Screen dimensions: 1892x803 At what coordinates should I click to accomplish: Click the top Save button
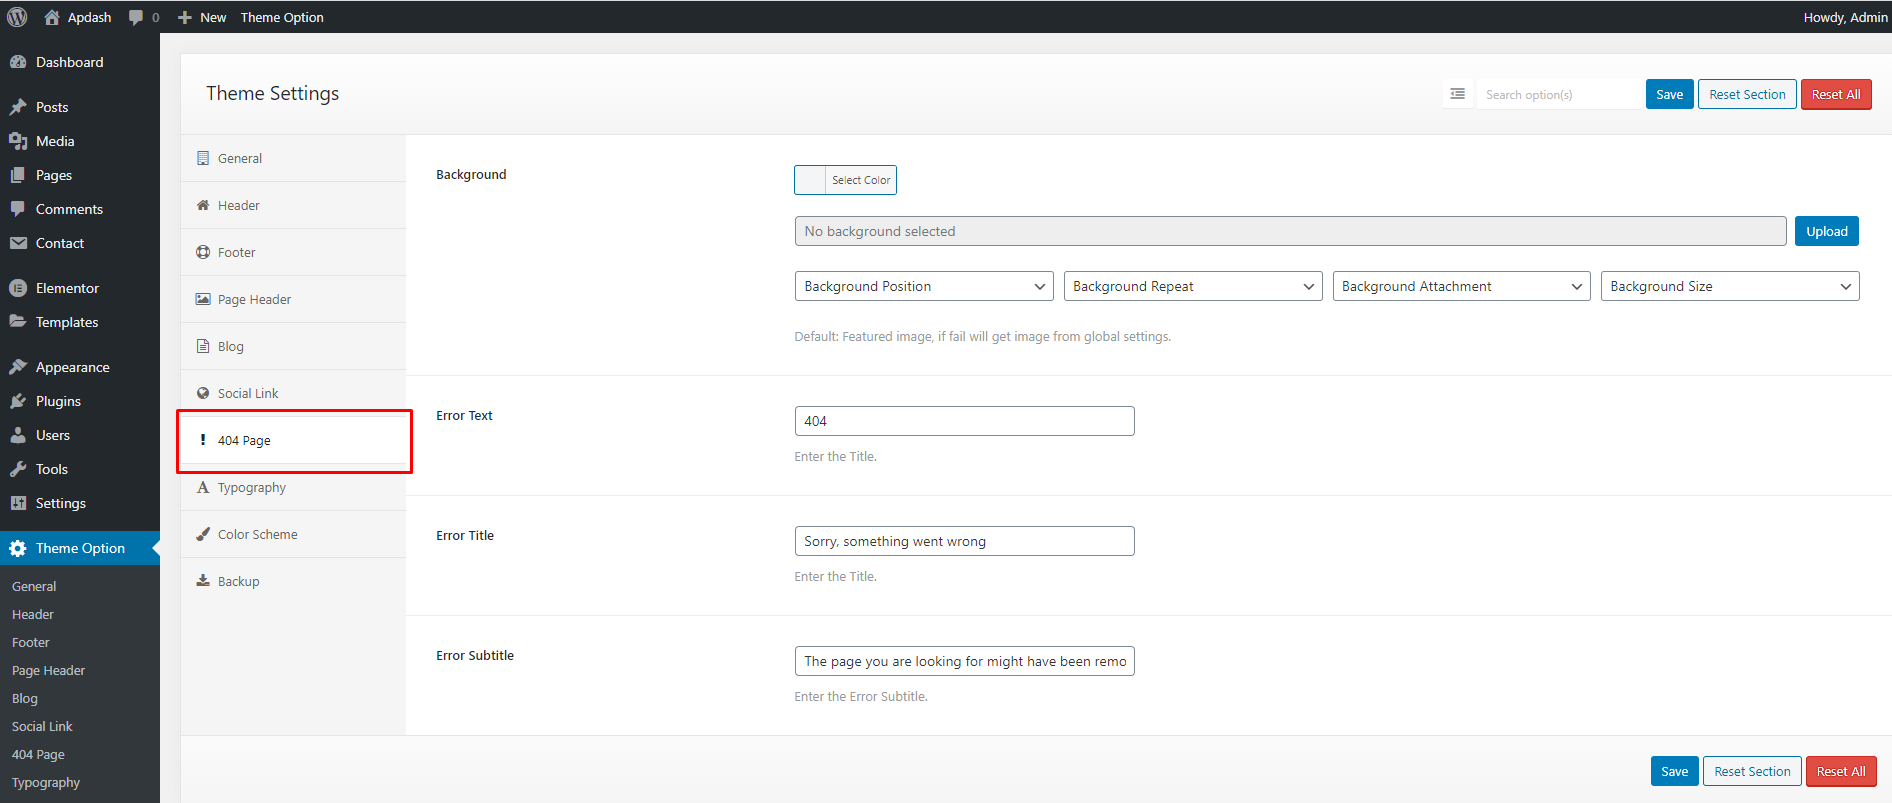click(1669, 94)
